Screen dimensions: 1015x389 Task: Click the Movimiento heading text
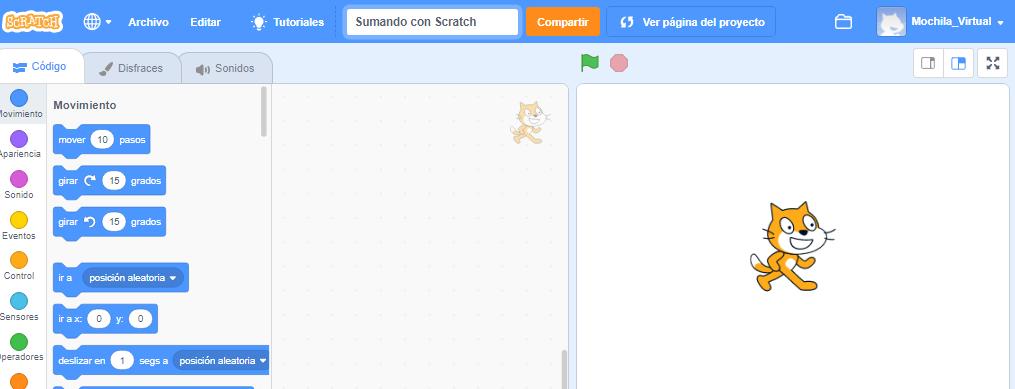[x=85, y=105]
